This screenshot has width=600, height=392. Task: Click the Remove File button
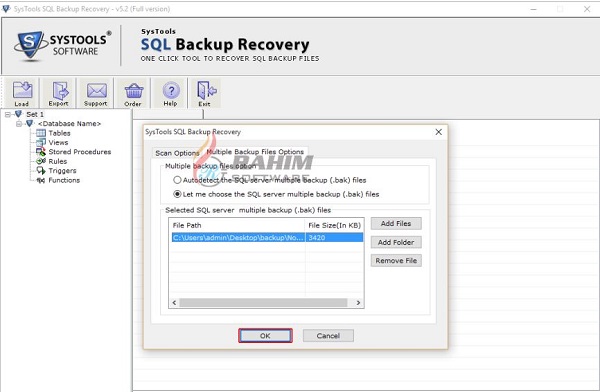[396, 261]
